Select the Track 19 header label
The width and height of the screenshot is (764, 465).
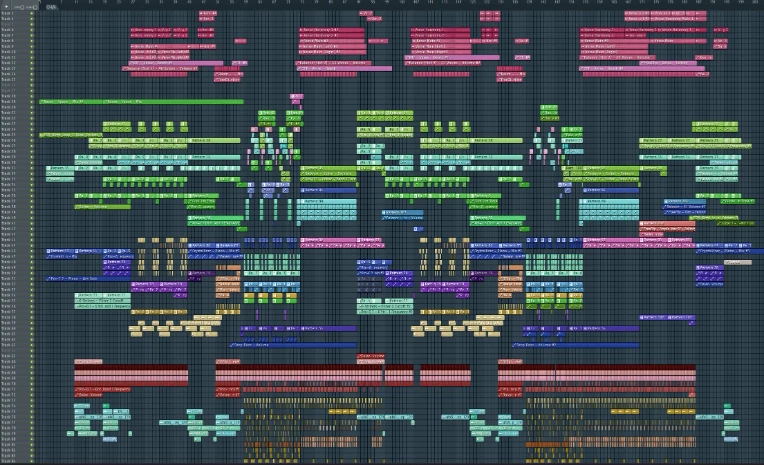tap(8, 102)
